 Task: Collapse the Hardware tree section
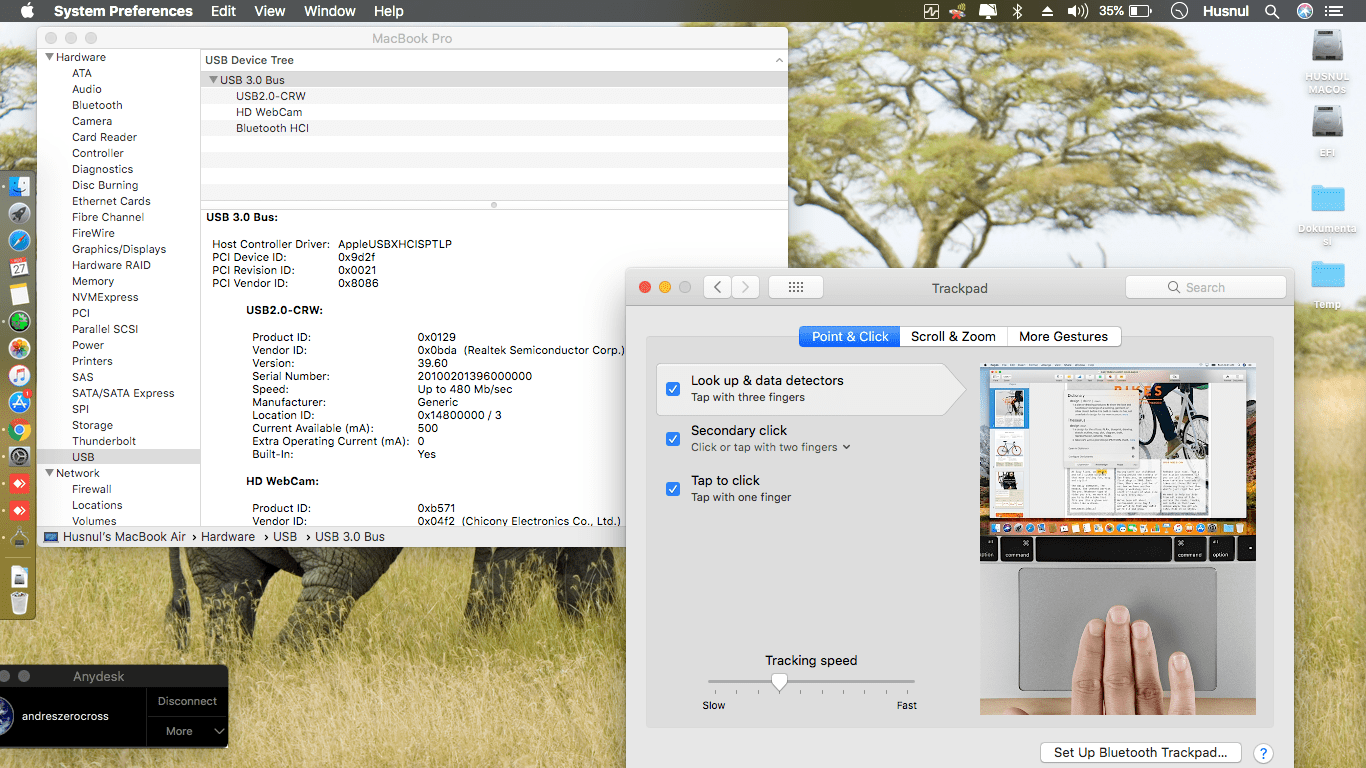pyautogui.click(x=48, y=57)
